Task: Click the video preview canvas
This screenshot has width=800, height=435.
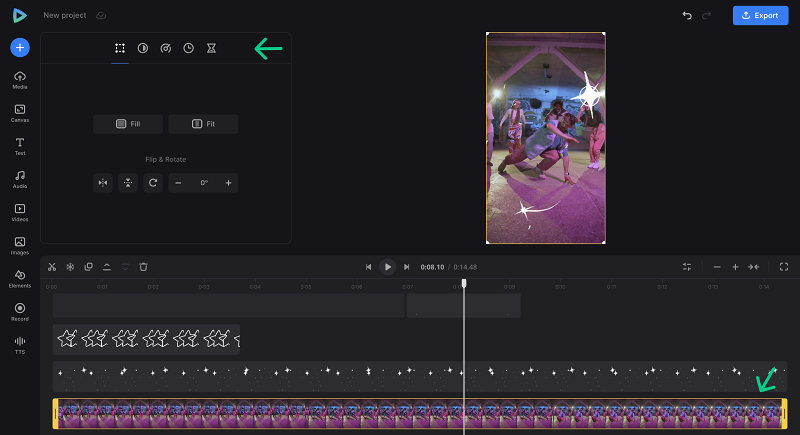Action: coord(546,138)
